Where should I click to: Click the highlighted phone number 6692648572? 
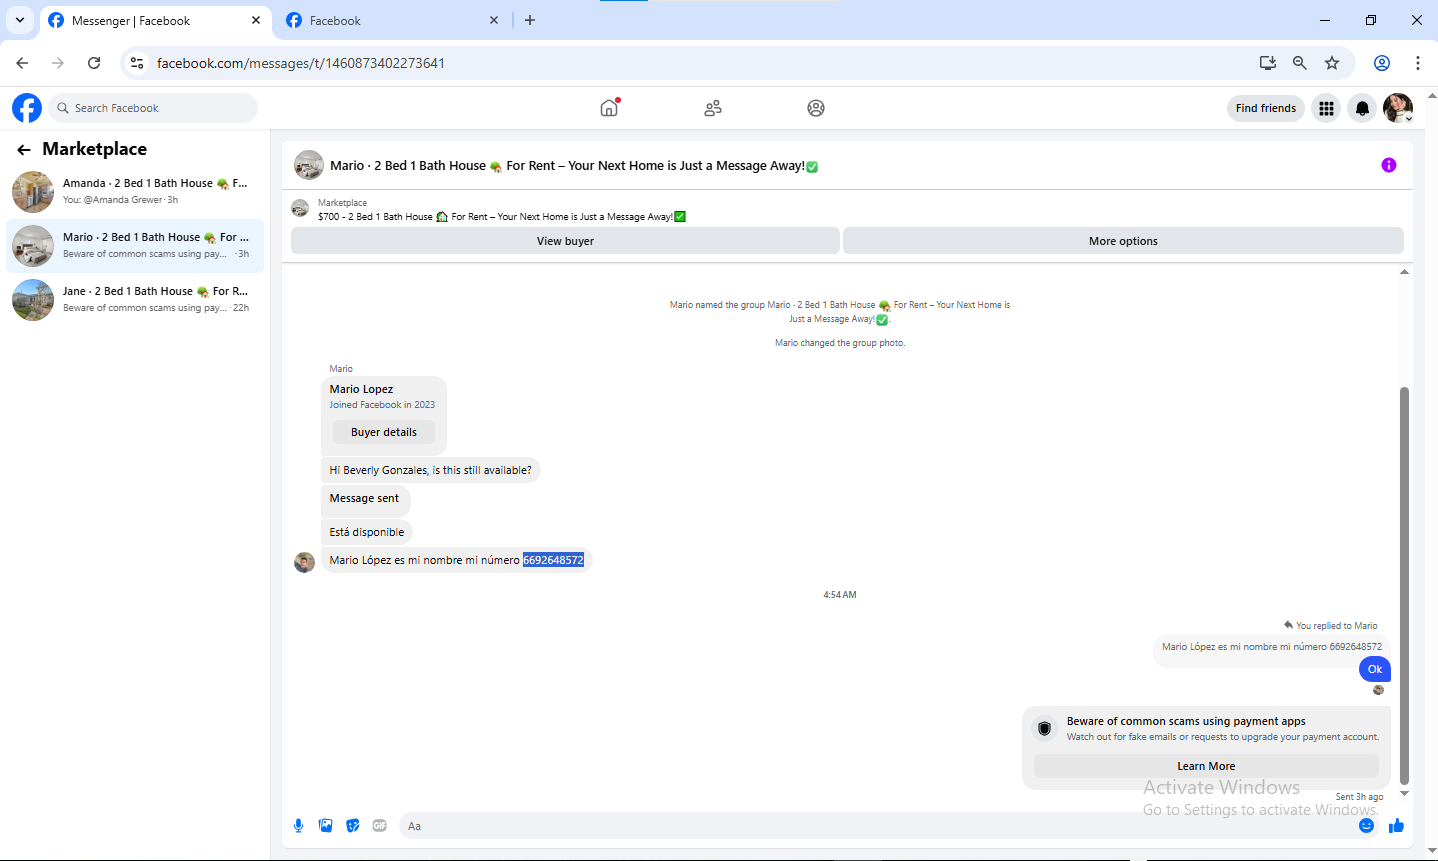click(x=553, y=560)
